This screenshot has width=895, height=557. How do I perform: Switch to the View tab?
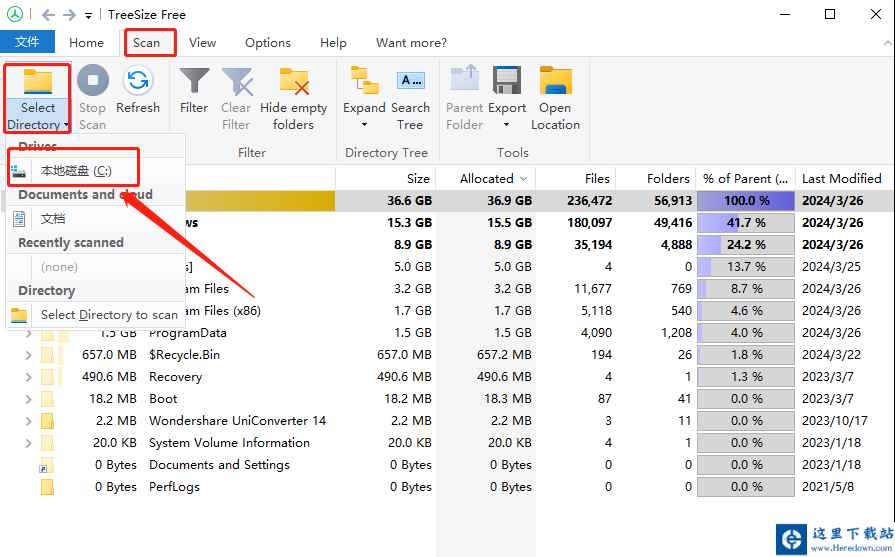[203, 43]
